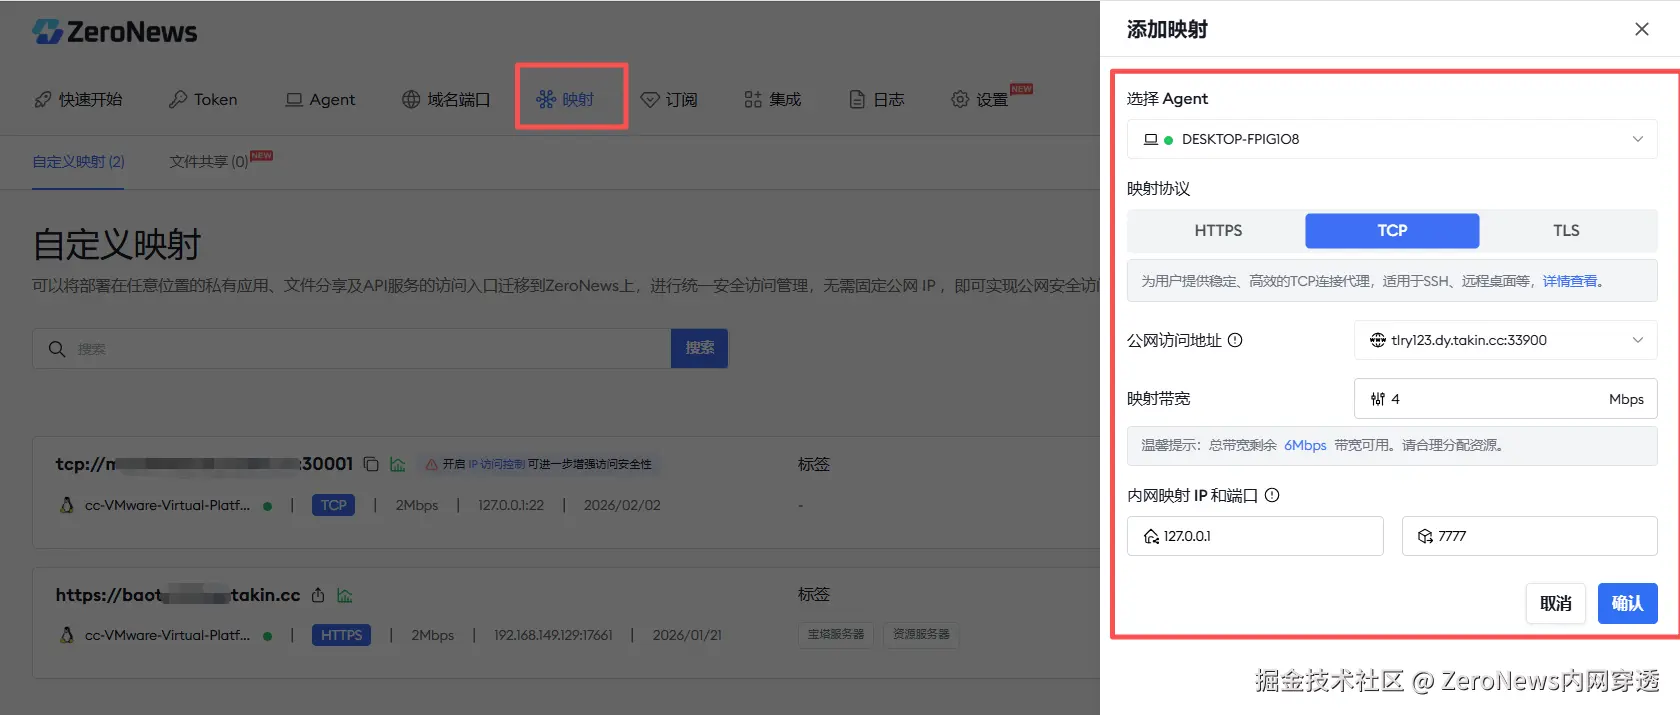The image size is (1680, 715).
Task: Switch to 自定义映射 (2) tab
Action: tap(78, 161)
